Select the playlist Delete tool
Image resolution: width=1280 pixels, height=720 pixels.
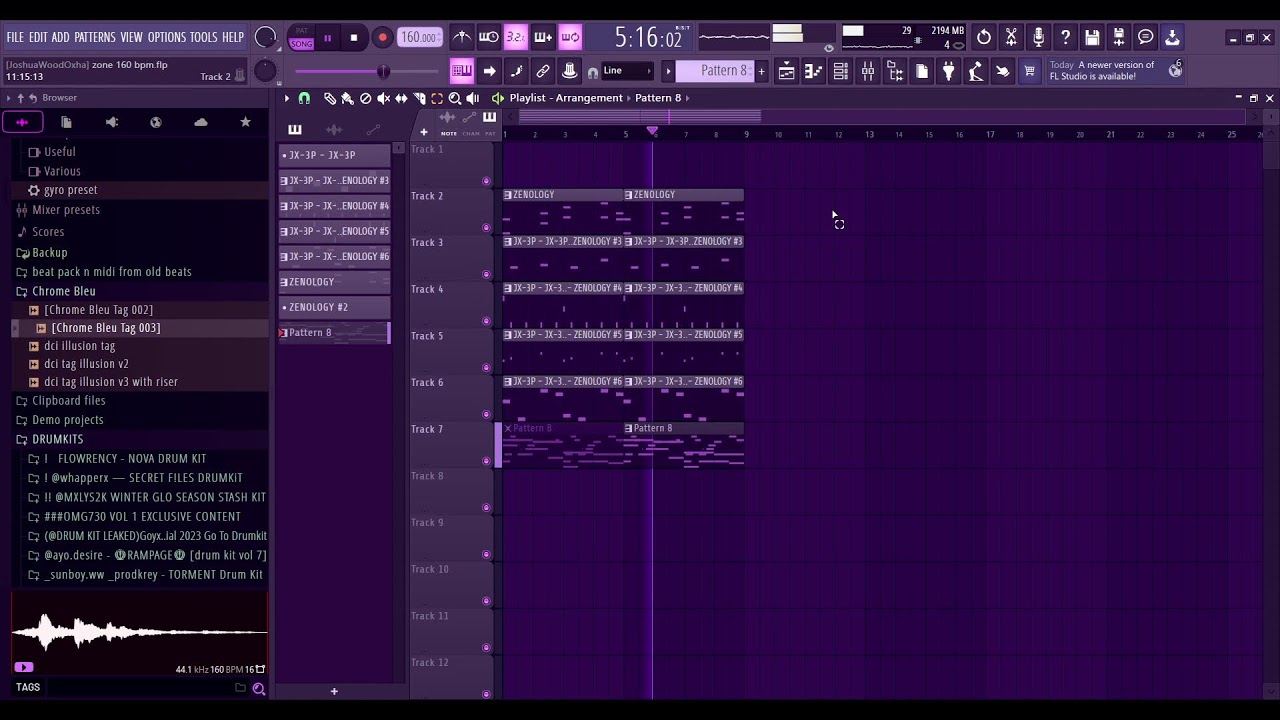[x=365, y=98]
